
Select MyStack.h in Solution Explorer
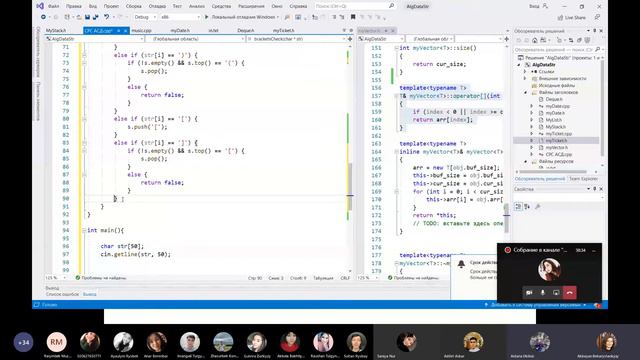tap(556, 127)
